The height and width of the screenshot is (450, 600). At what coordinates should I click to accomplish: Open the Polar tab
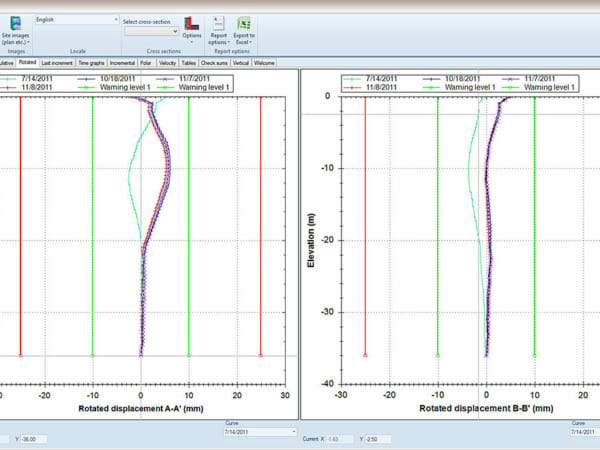[x=146, y=63]
